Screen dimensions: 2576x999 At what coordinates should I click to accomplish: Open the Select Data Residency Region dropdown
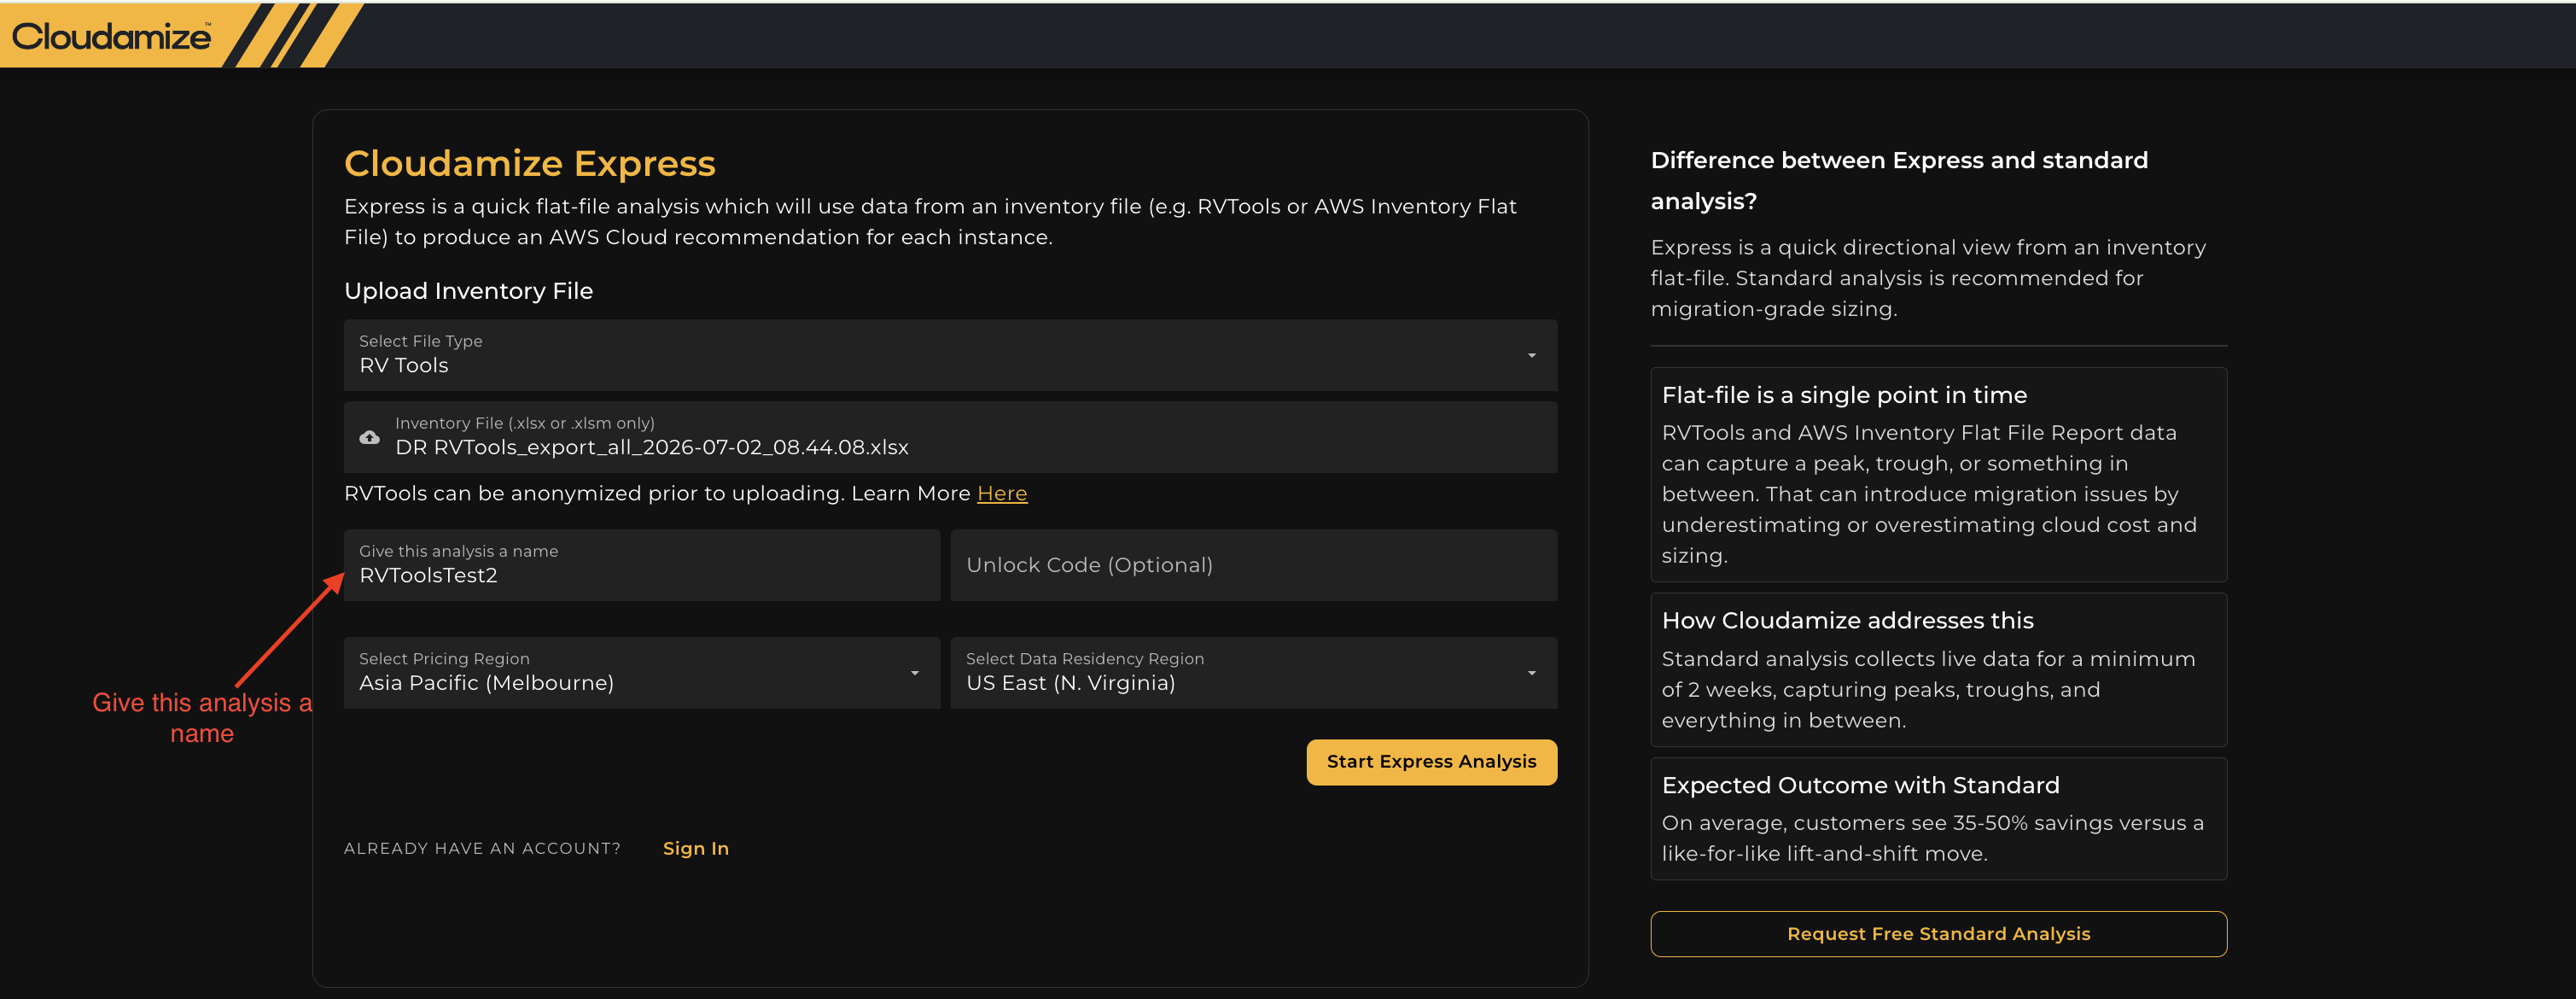click(x=1254, y=673)
